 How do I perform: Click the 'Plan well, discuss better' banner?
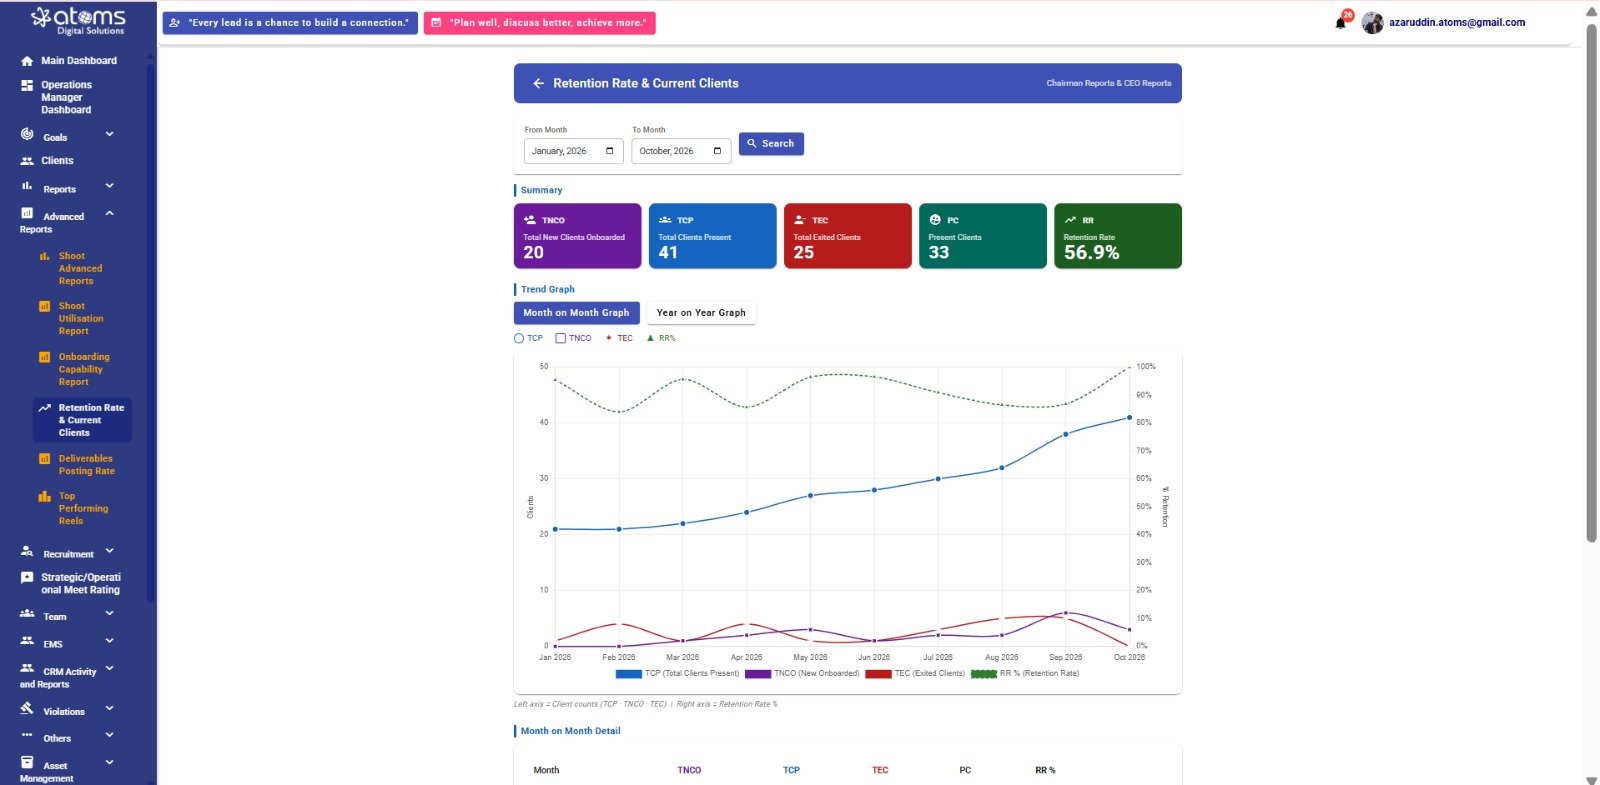[x=539, y=23]
